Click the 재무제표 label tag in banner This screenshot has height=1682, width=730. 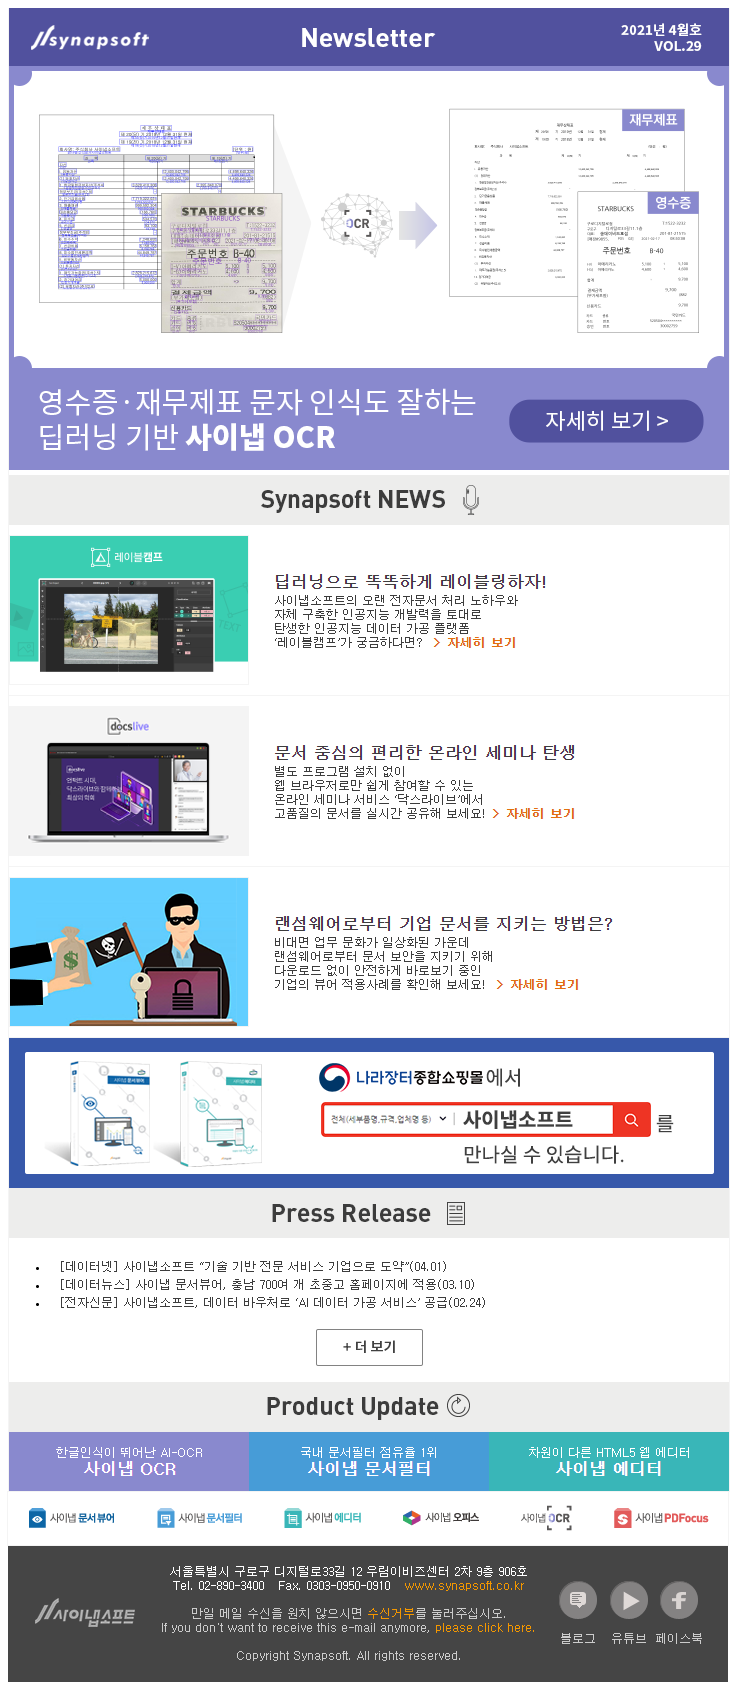[x=653, y=120]
